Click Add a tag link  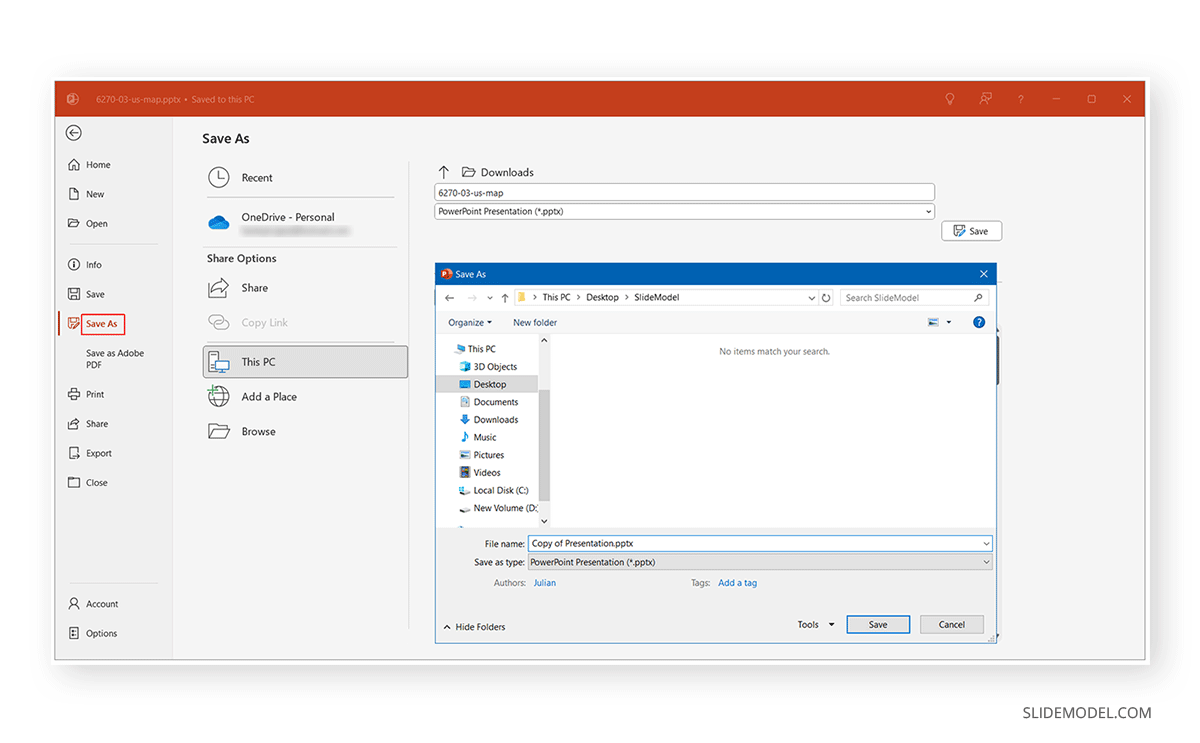[x=737, y=583]
